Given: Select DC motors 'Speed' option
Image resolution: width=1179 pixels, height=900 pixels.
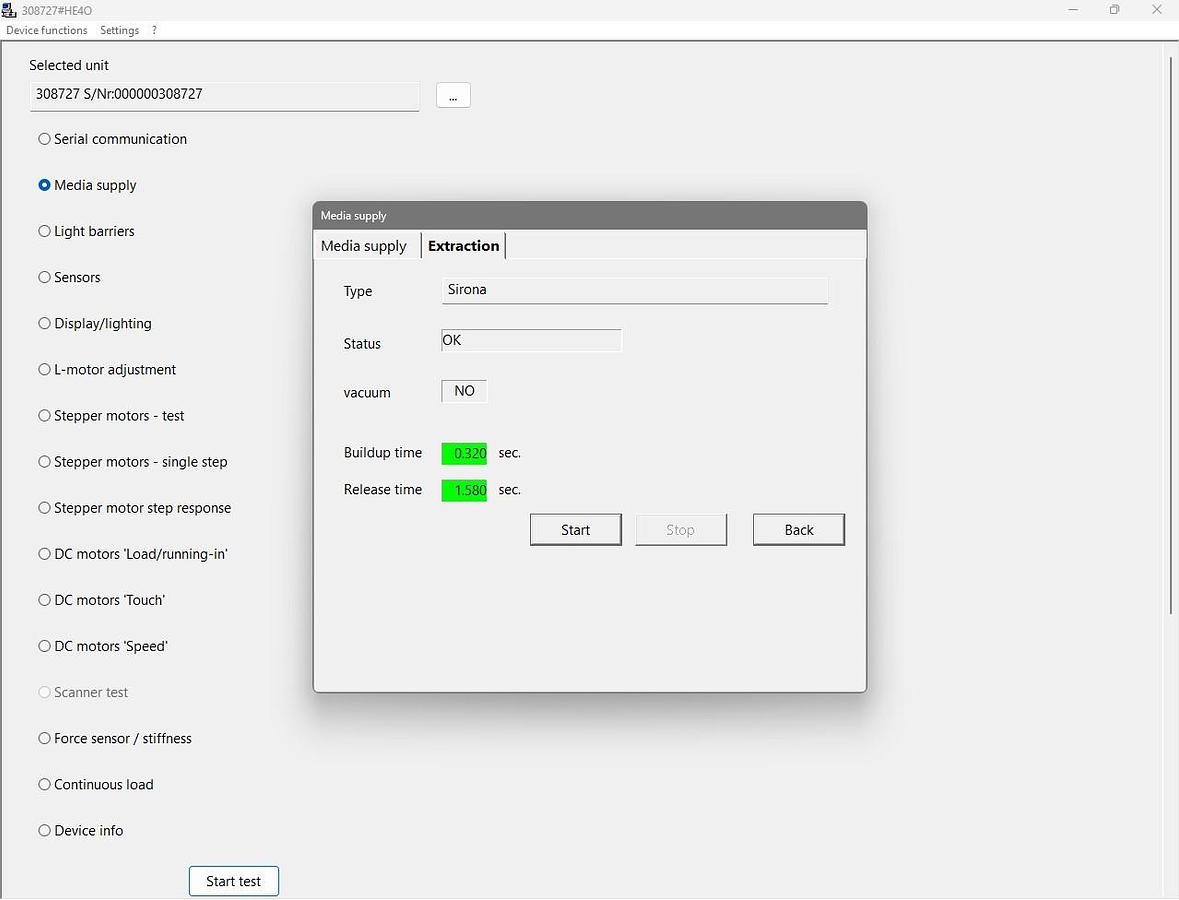Looking at the screenshot, I should point(44,646).
